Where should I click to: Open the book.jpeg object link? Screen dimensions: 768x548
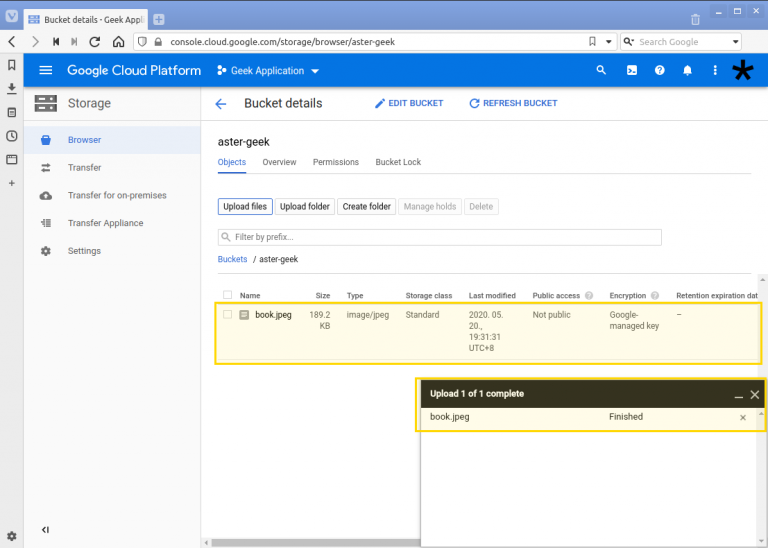(x=273, y=315)
